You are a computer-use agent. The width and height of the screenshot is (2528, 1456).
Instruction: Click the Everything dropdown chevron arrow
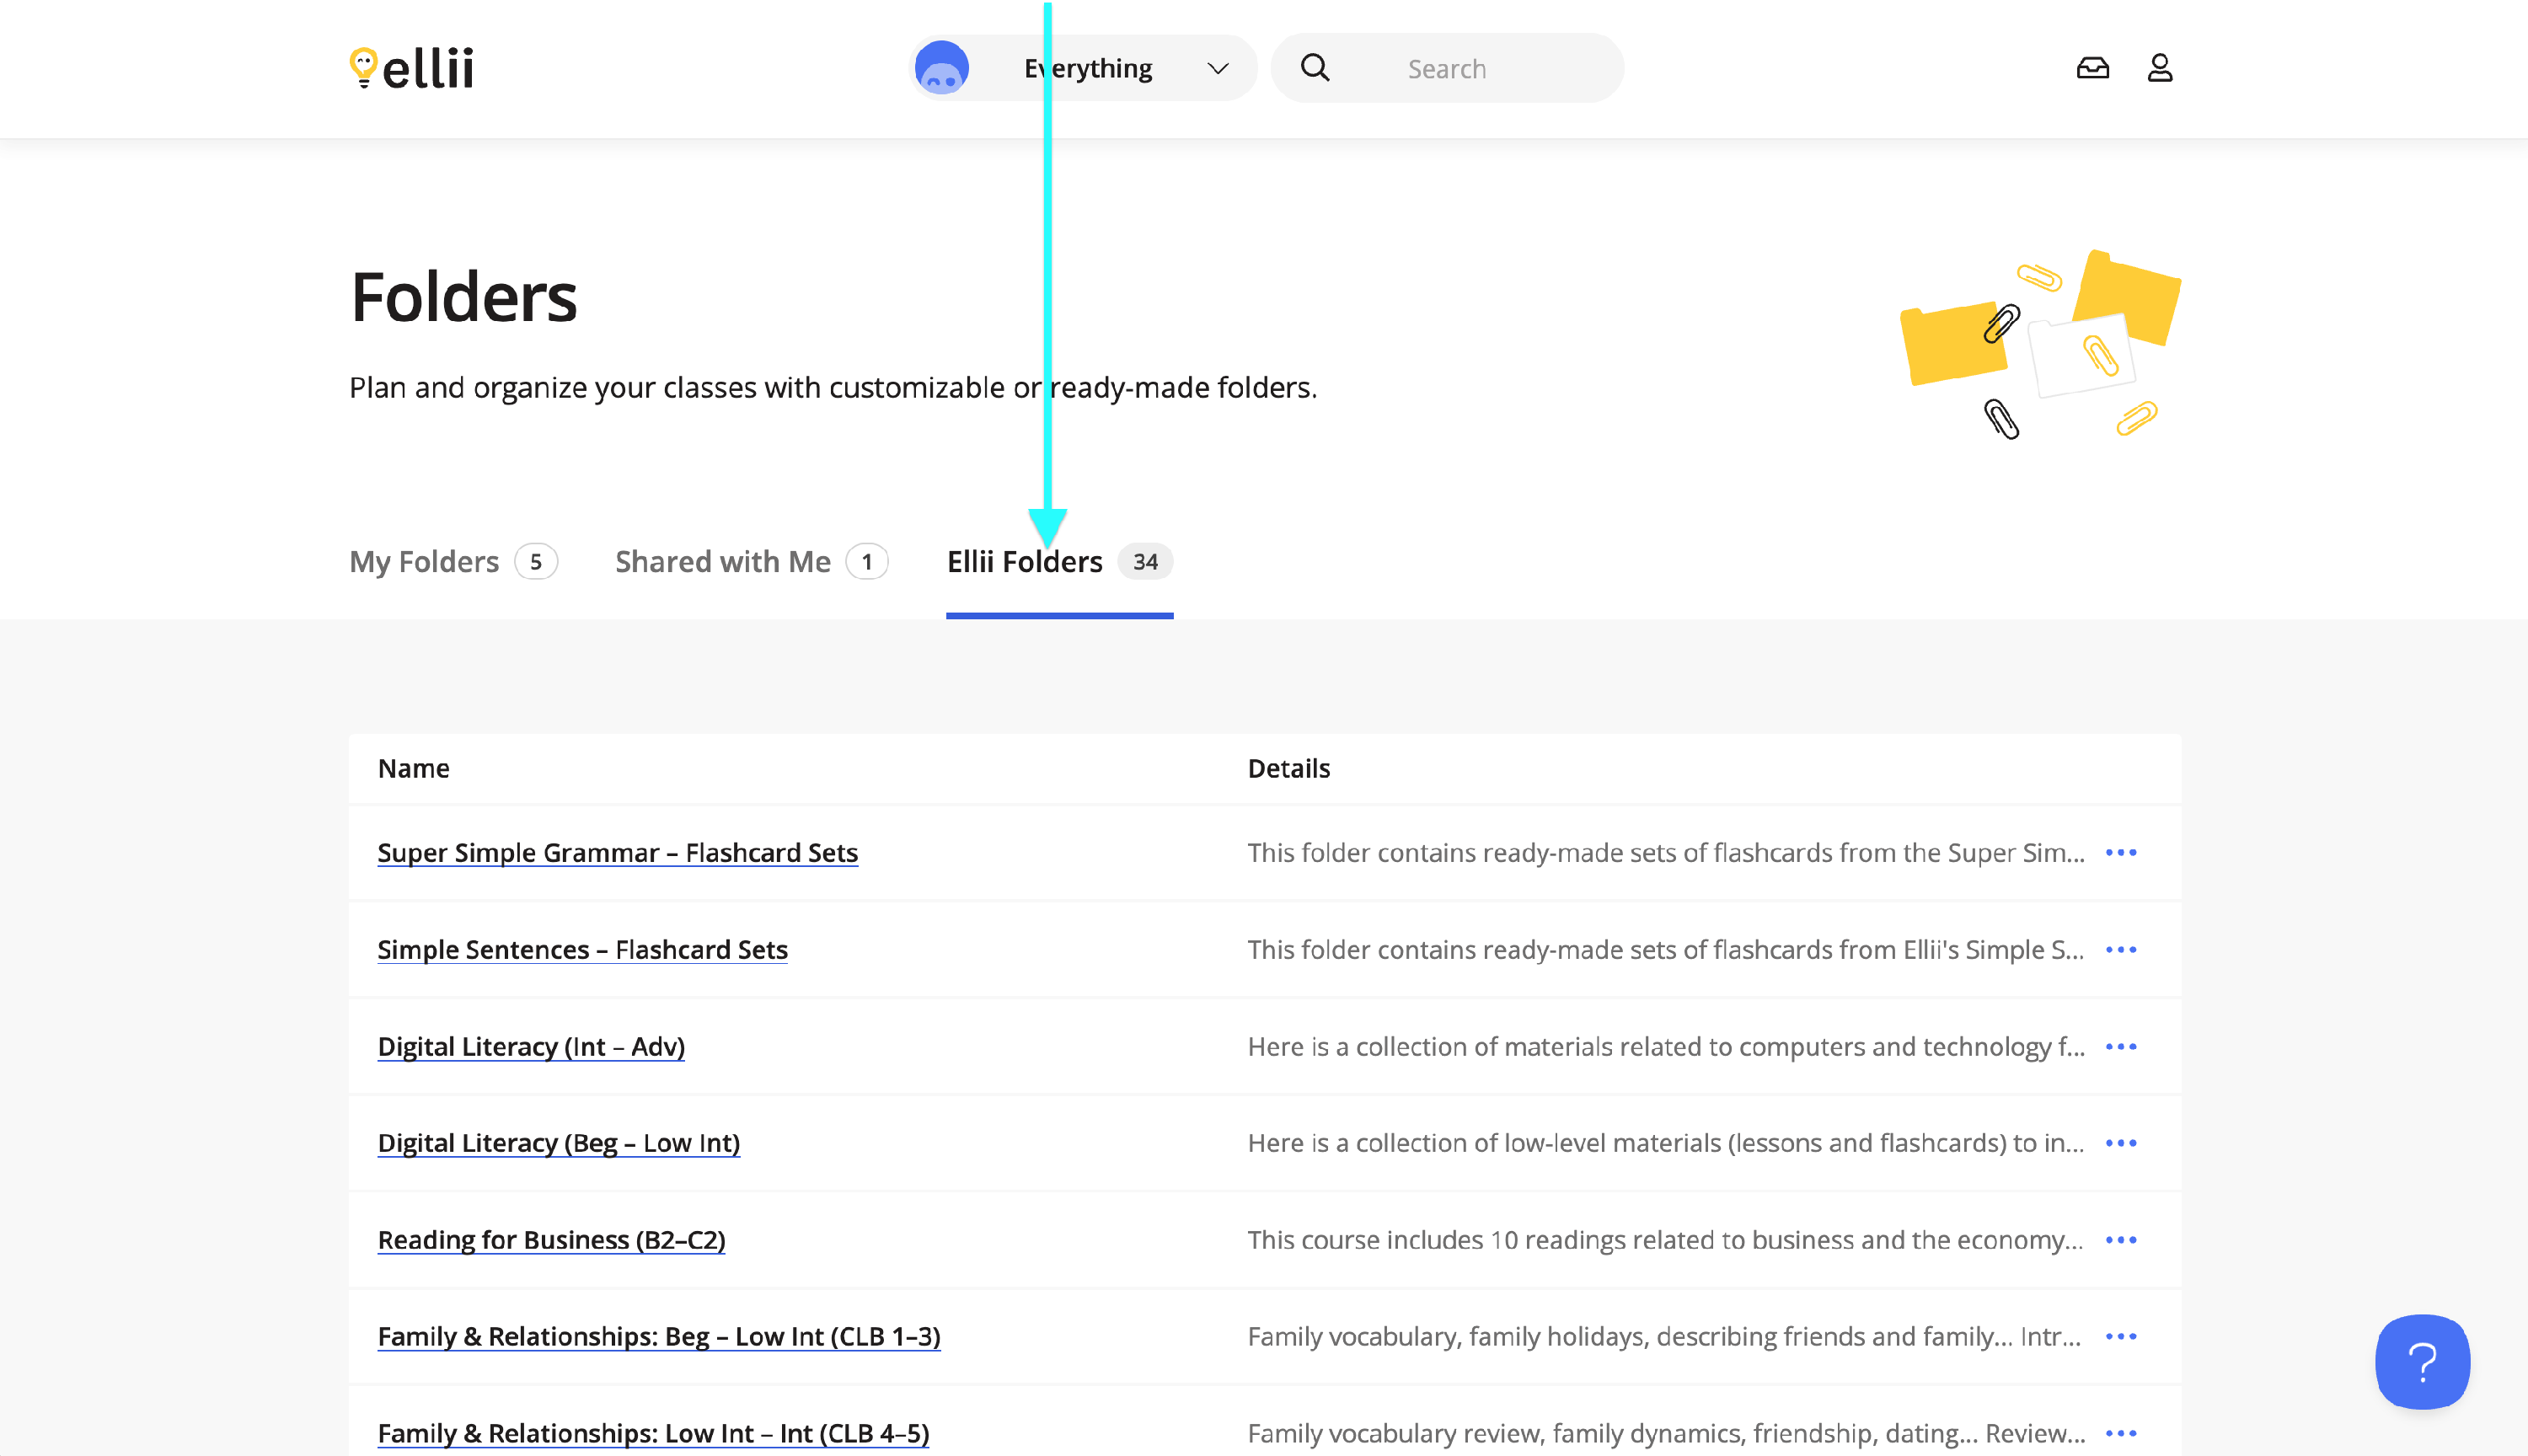pos(1217,68)
